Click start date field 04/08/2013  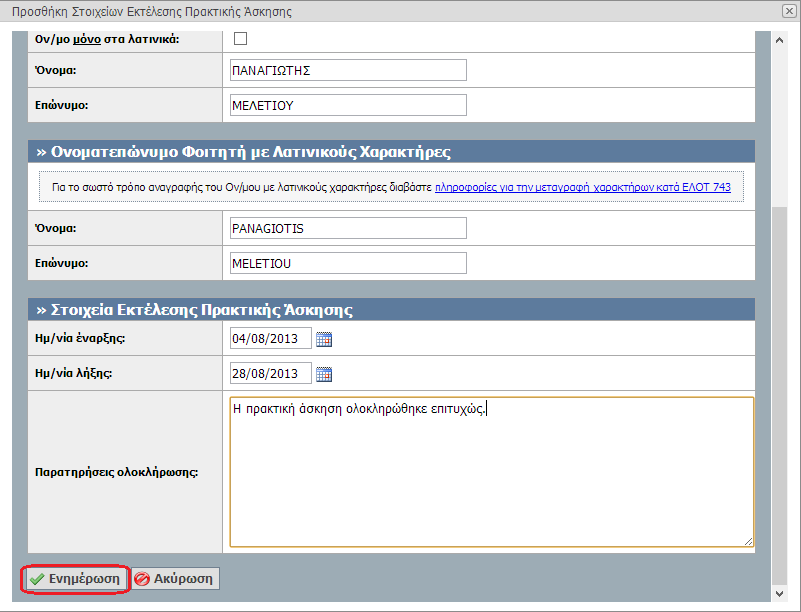[271, 338]
